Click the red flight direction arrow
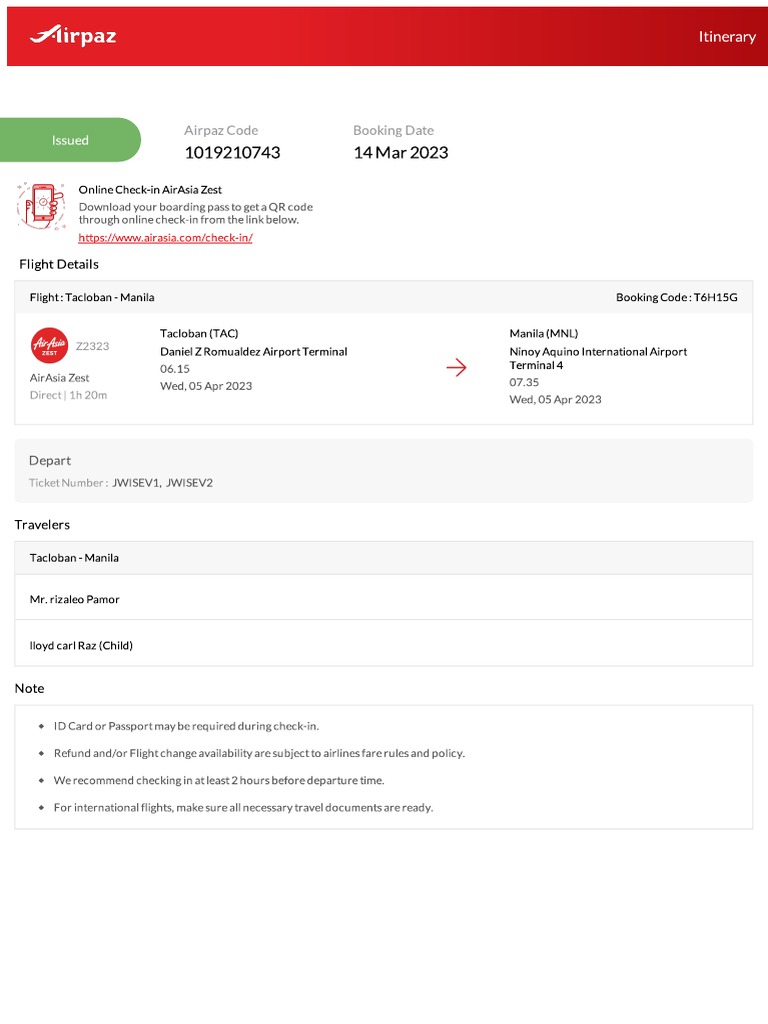768x1024 pixels. pyautogui.click(x=456, y=367)
